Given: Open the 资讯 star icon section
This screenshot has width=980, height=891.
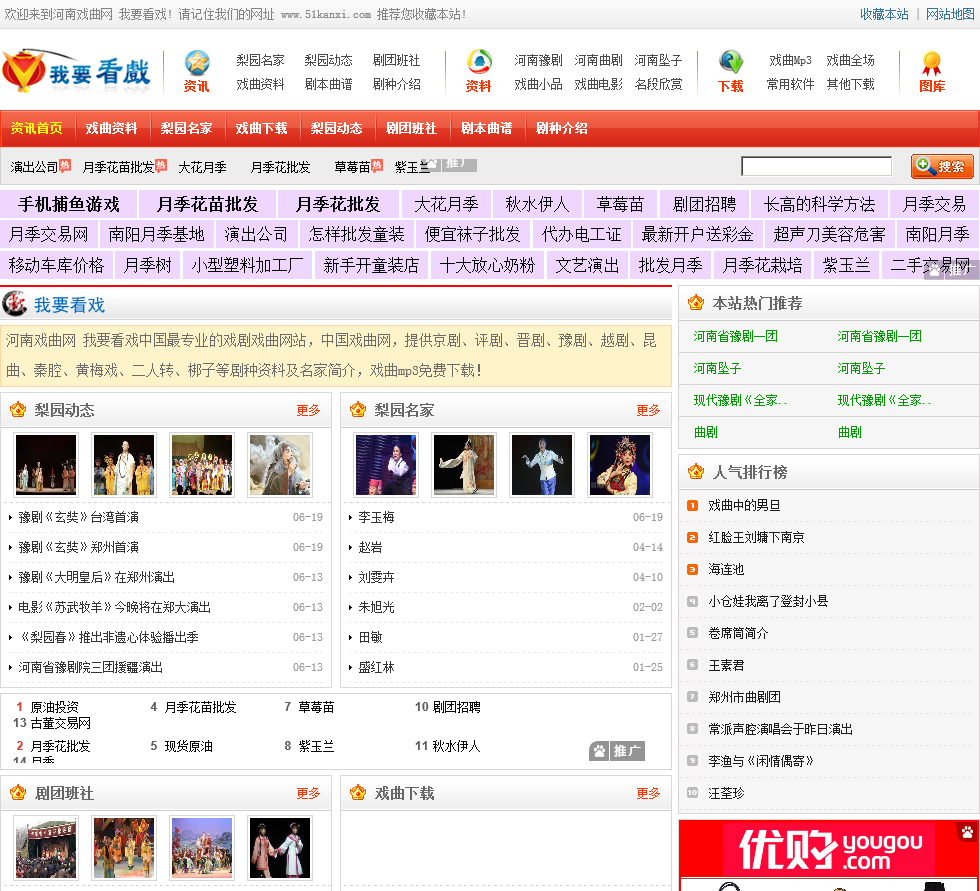Looking at the screenshot, I should [196, 71].
